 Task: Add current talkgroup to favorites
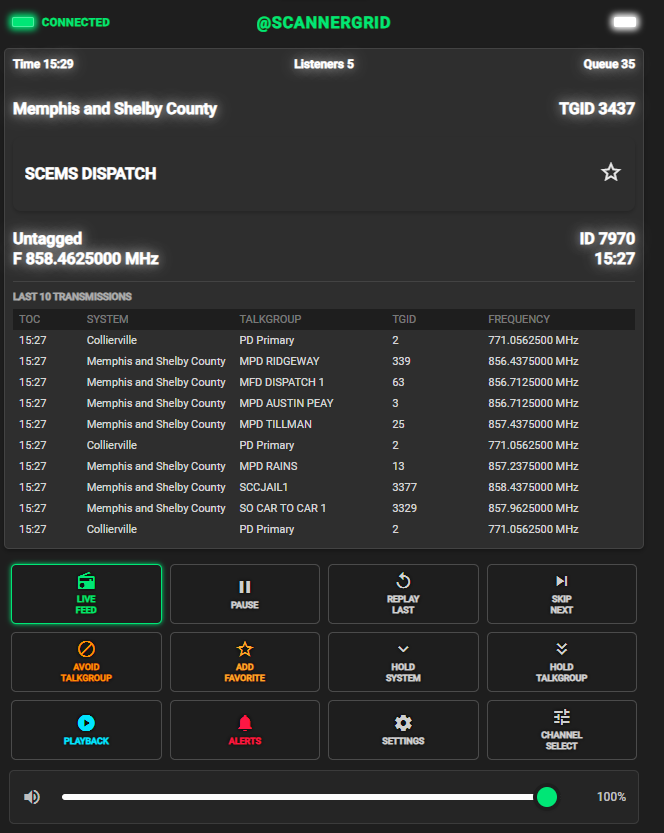[245, 662]
